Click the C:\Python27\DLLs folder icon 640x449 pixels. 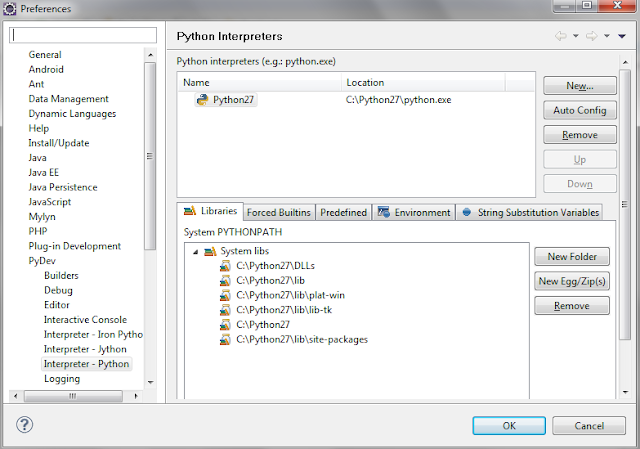[x=225, y=266]
